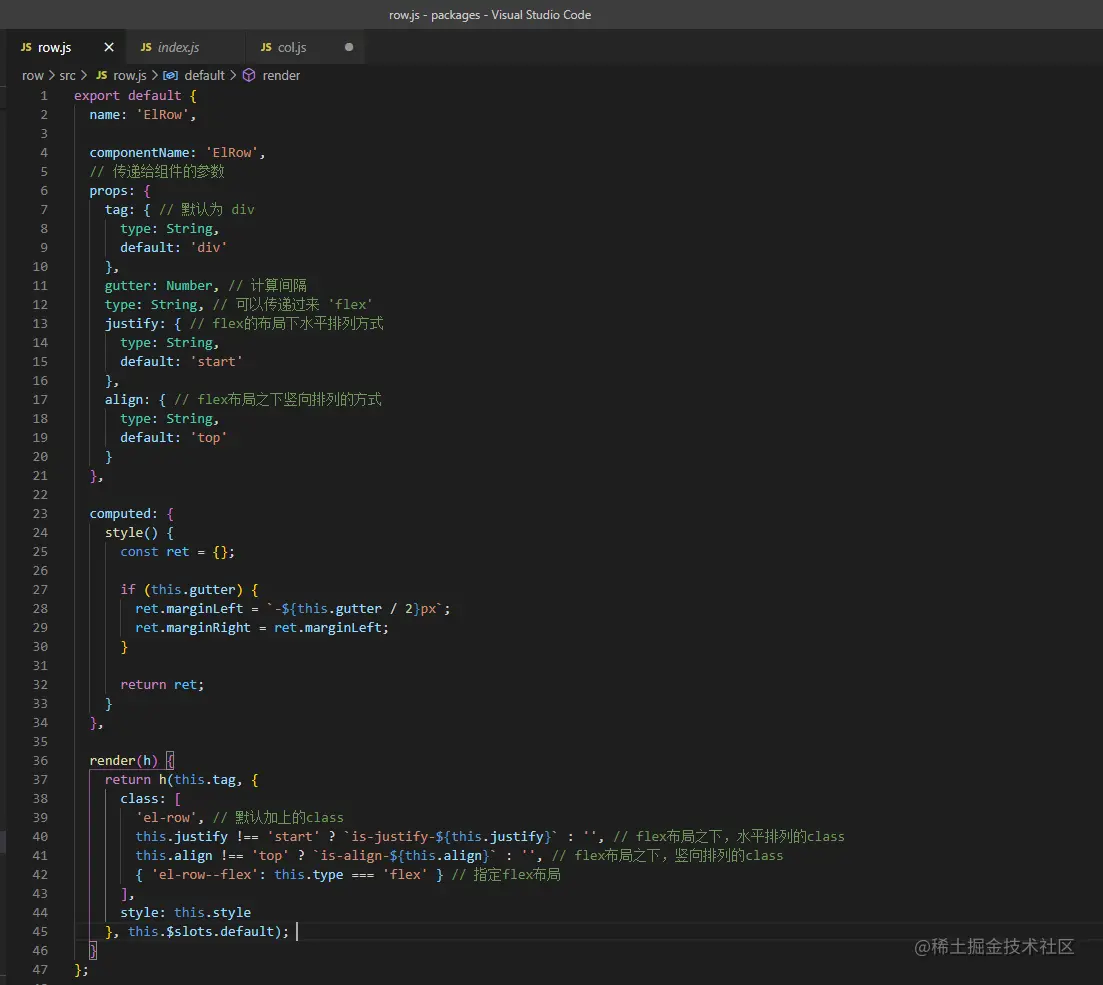Click line number 36 in the gutter
The width and height of the screenshot is (1103, 985).
(x=40, y=761)
